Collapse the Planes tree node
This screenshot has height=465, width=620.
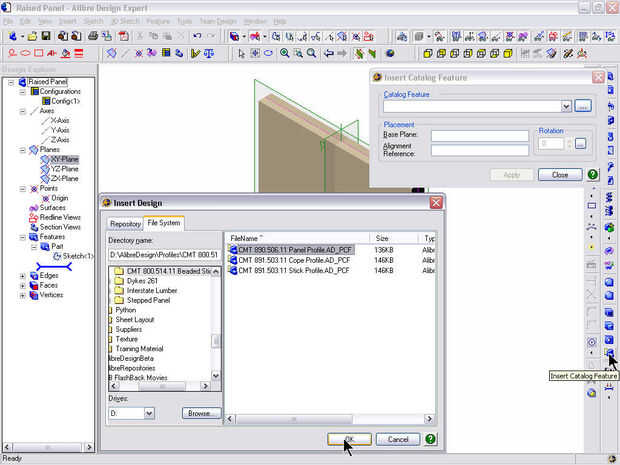[23, 150]
